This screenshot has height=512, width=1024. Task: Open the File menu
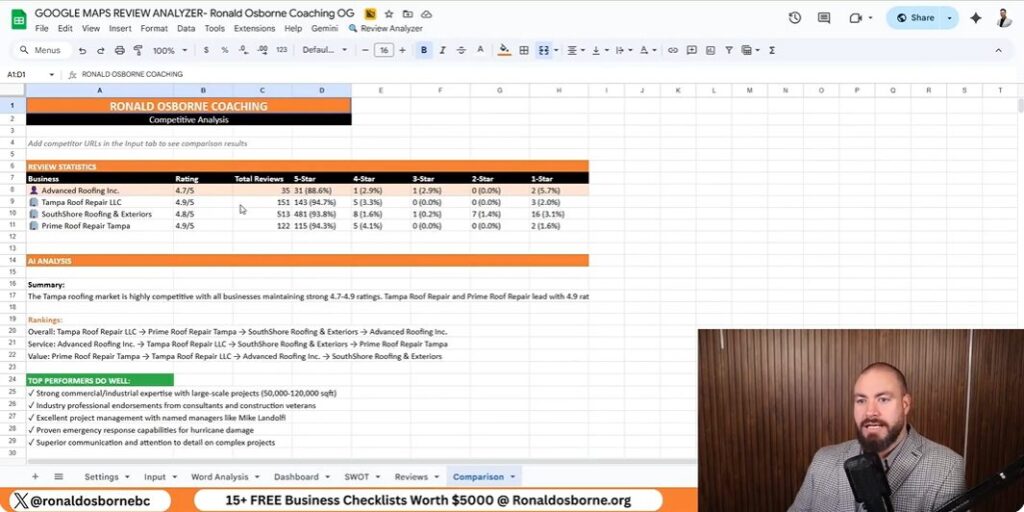pyautogui.click(x=42, y=29)
